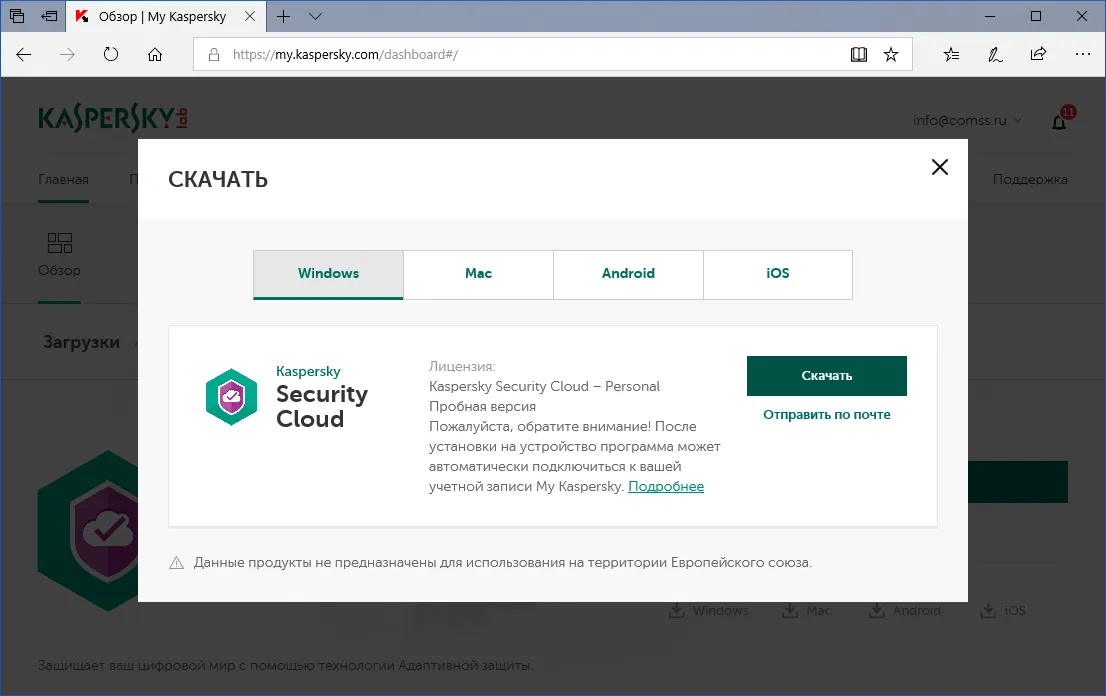
Task: Switch to the Android tab
Action: pos(628,273)
